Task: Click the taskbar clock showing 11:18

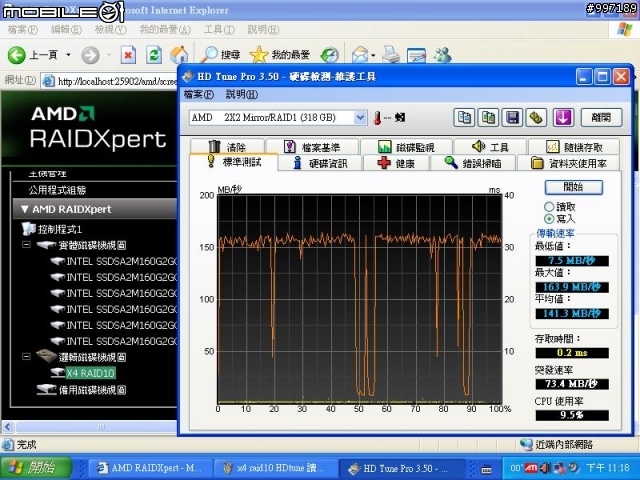Action: pyautogui.click(x=608, y=468)
